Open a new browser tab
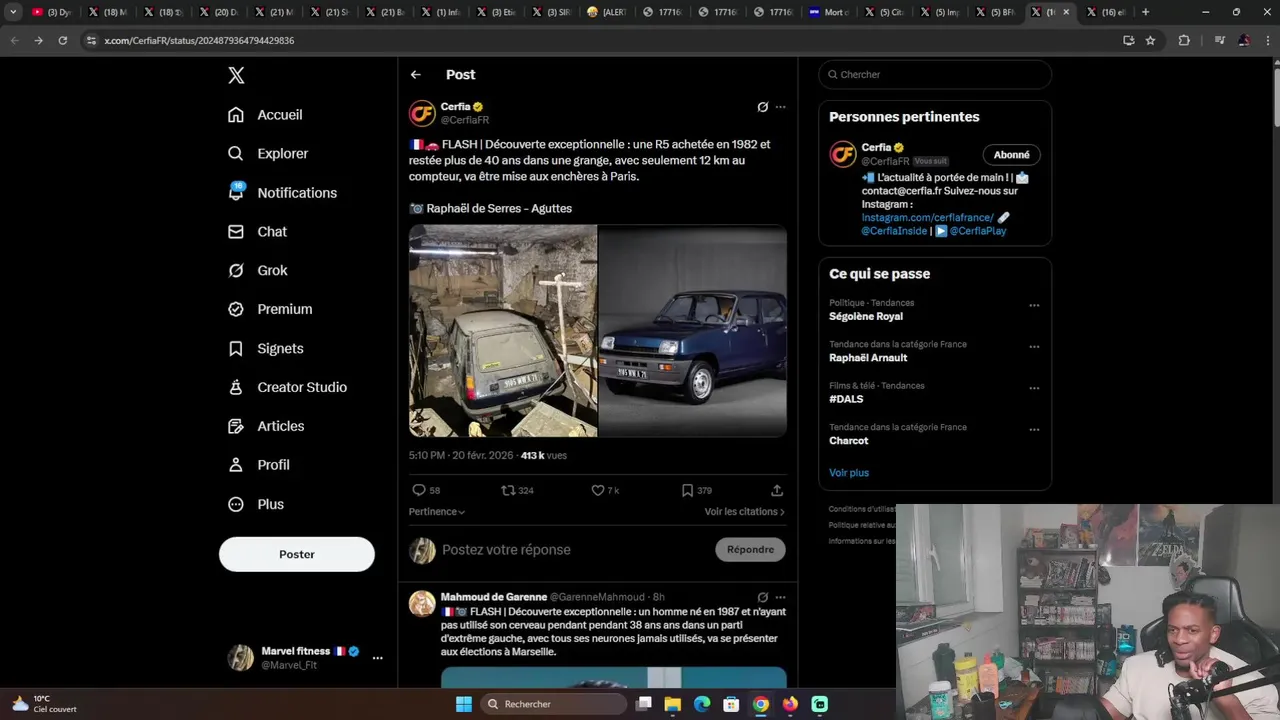Screen dimensions: 1280x720 tap(1146, 12)
